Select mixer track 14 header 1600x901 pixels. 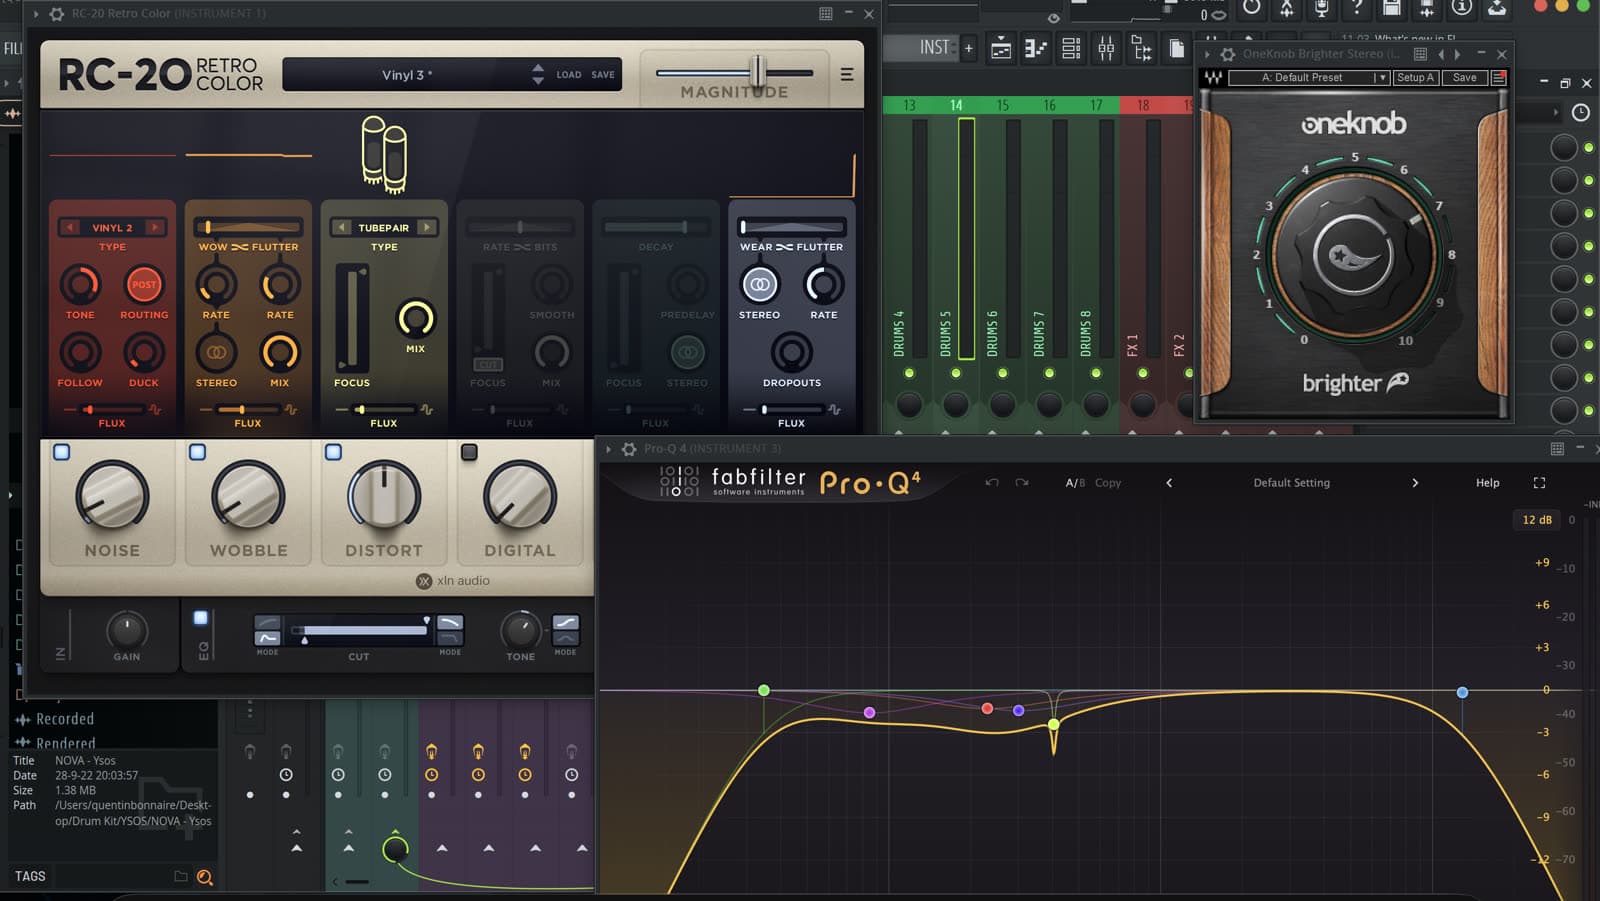point(956,105)
